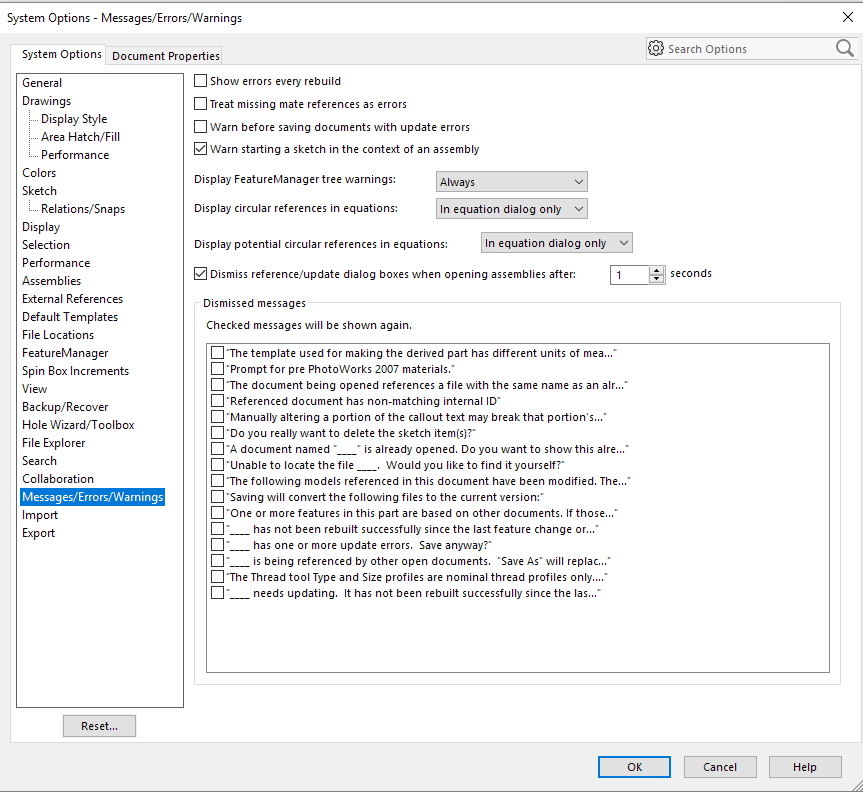Open potential circular references dropdown

point(557,243)
